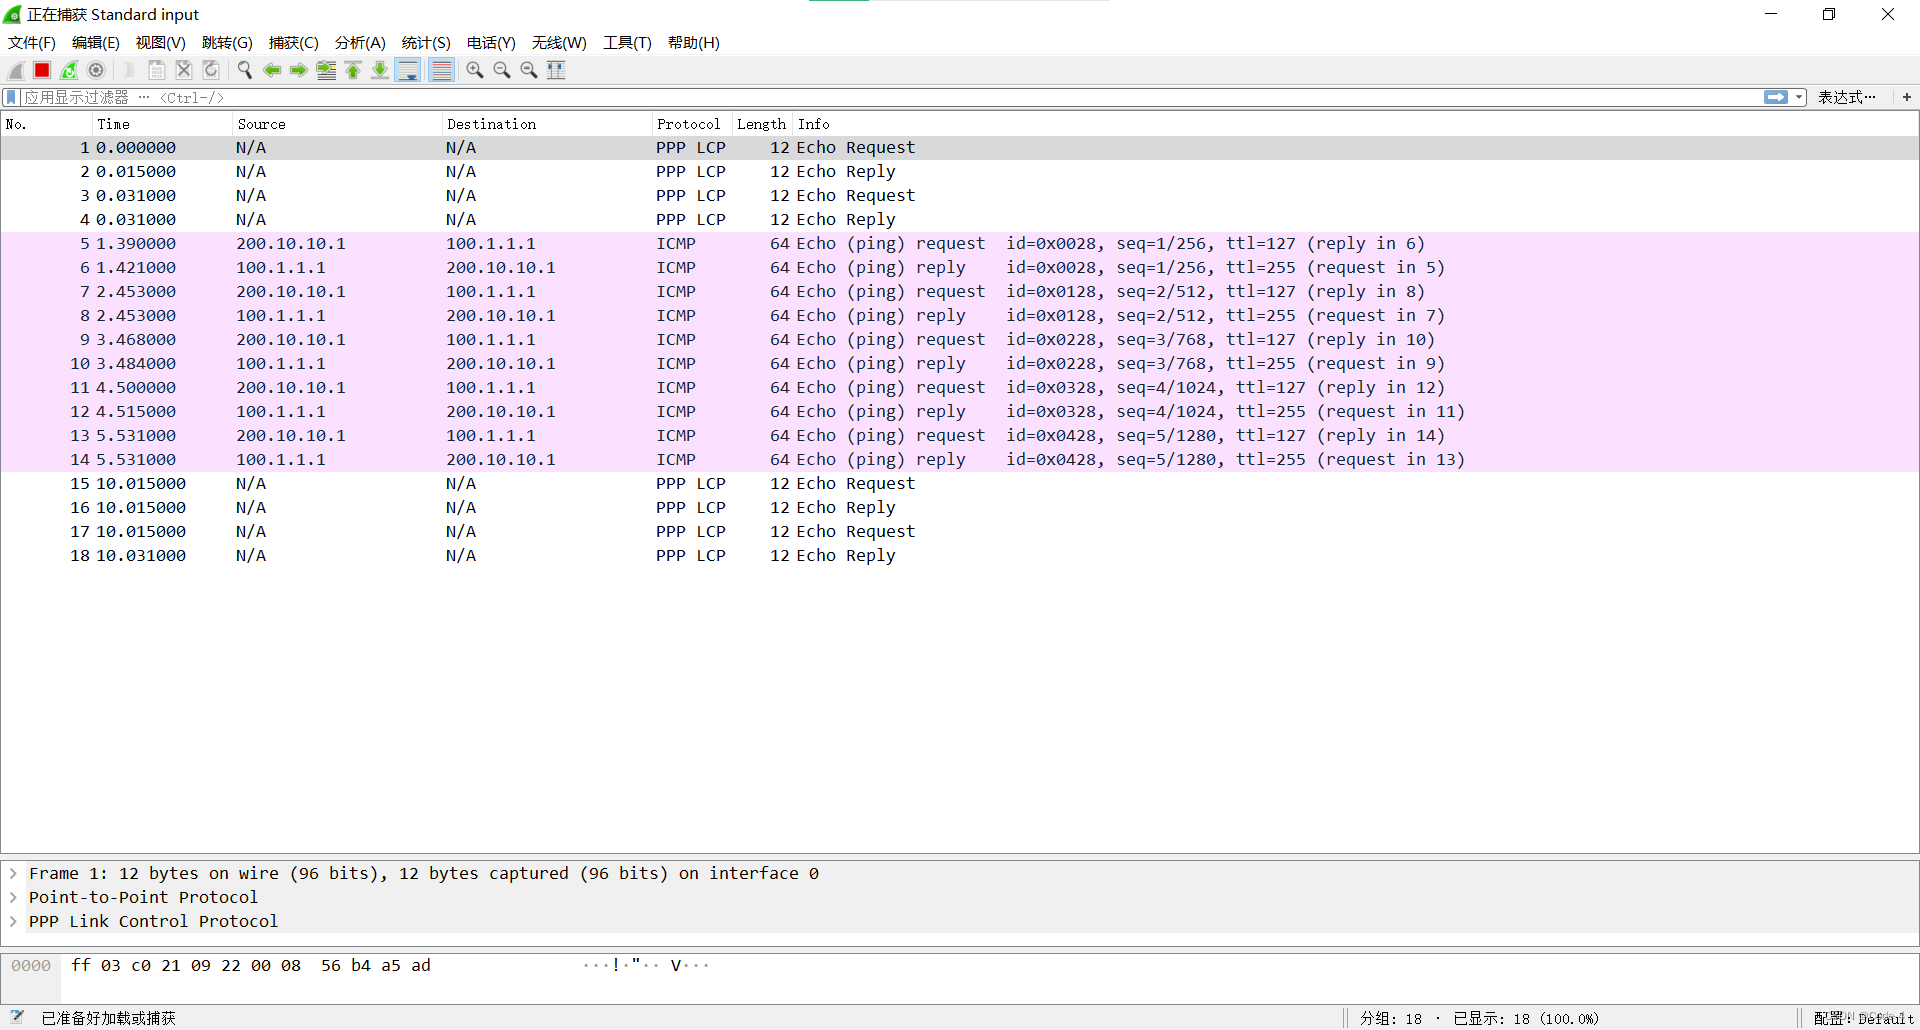Click the start capture shark fin icon
This screenshot has height=1030, width=1920.
[16, 70]
